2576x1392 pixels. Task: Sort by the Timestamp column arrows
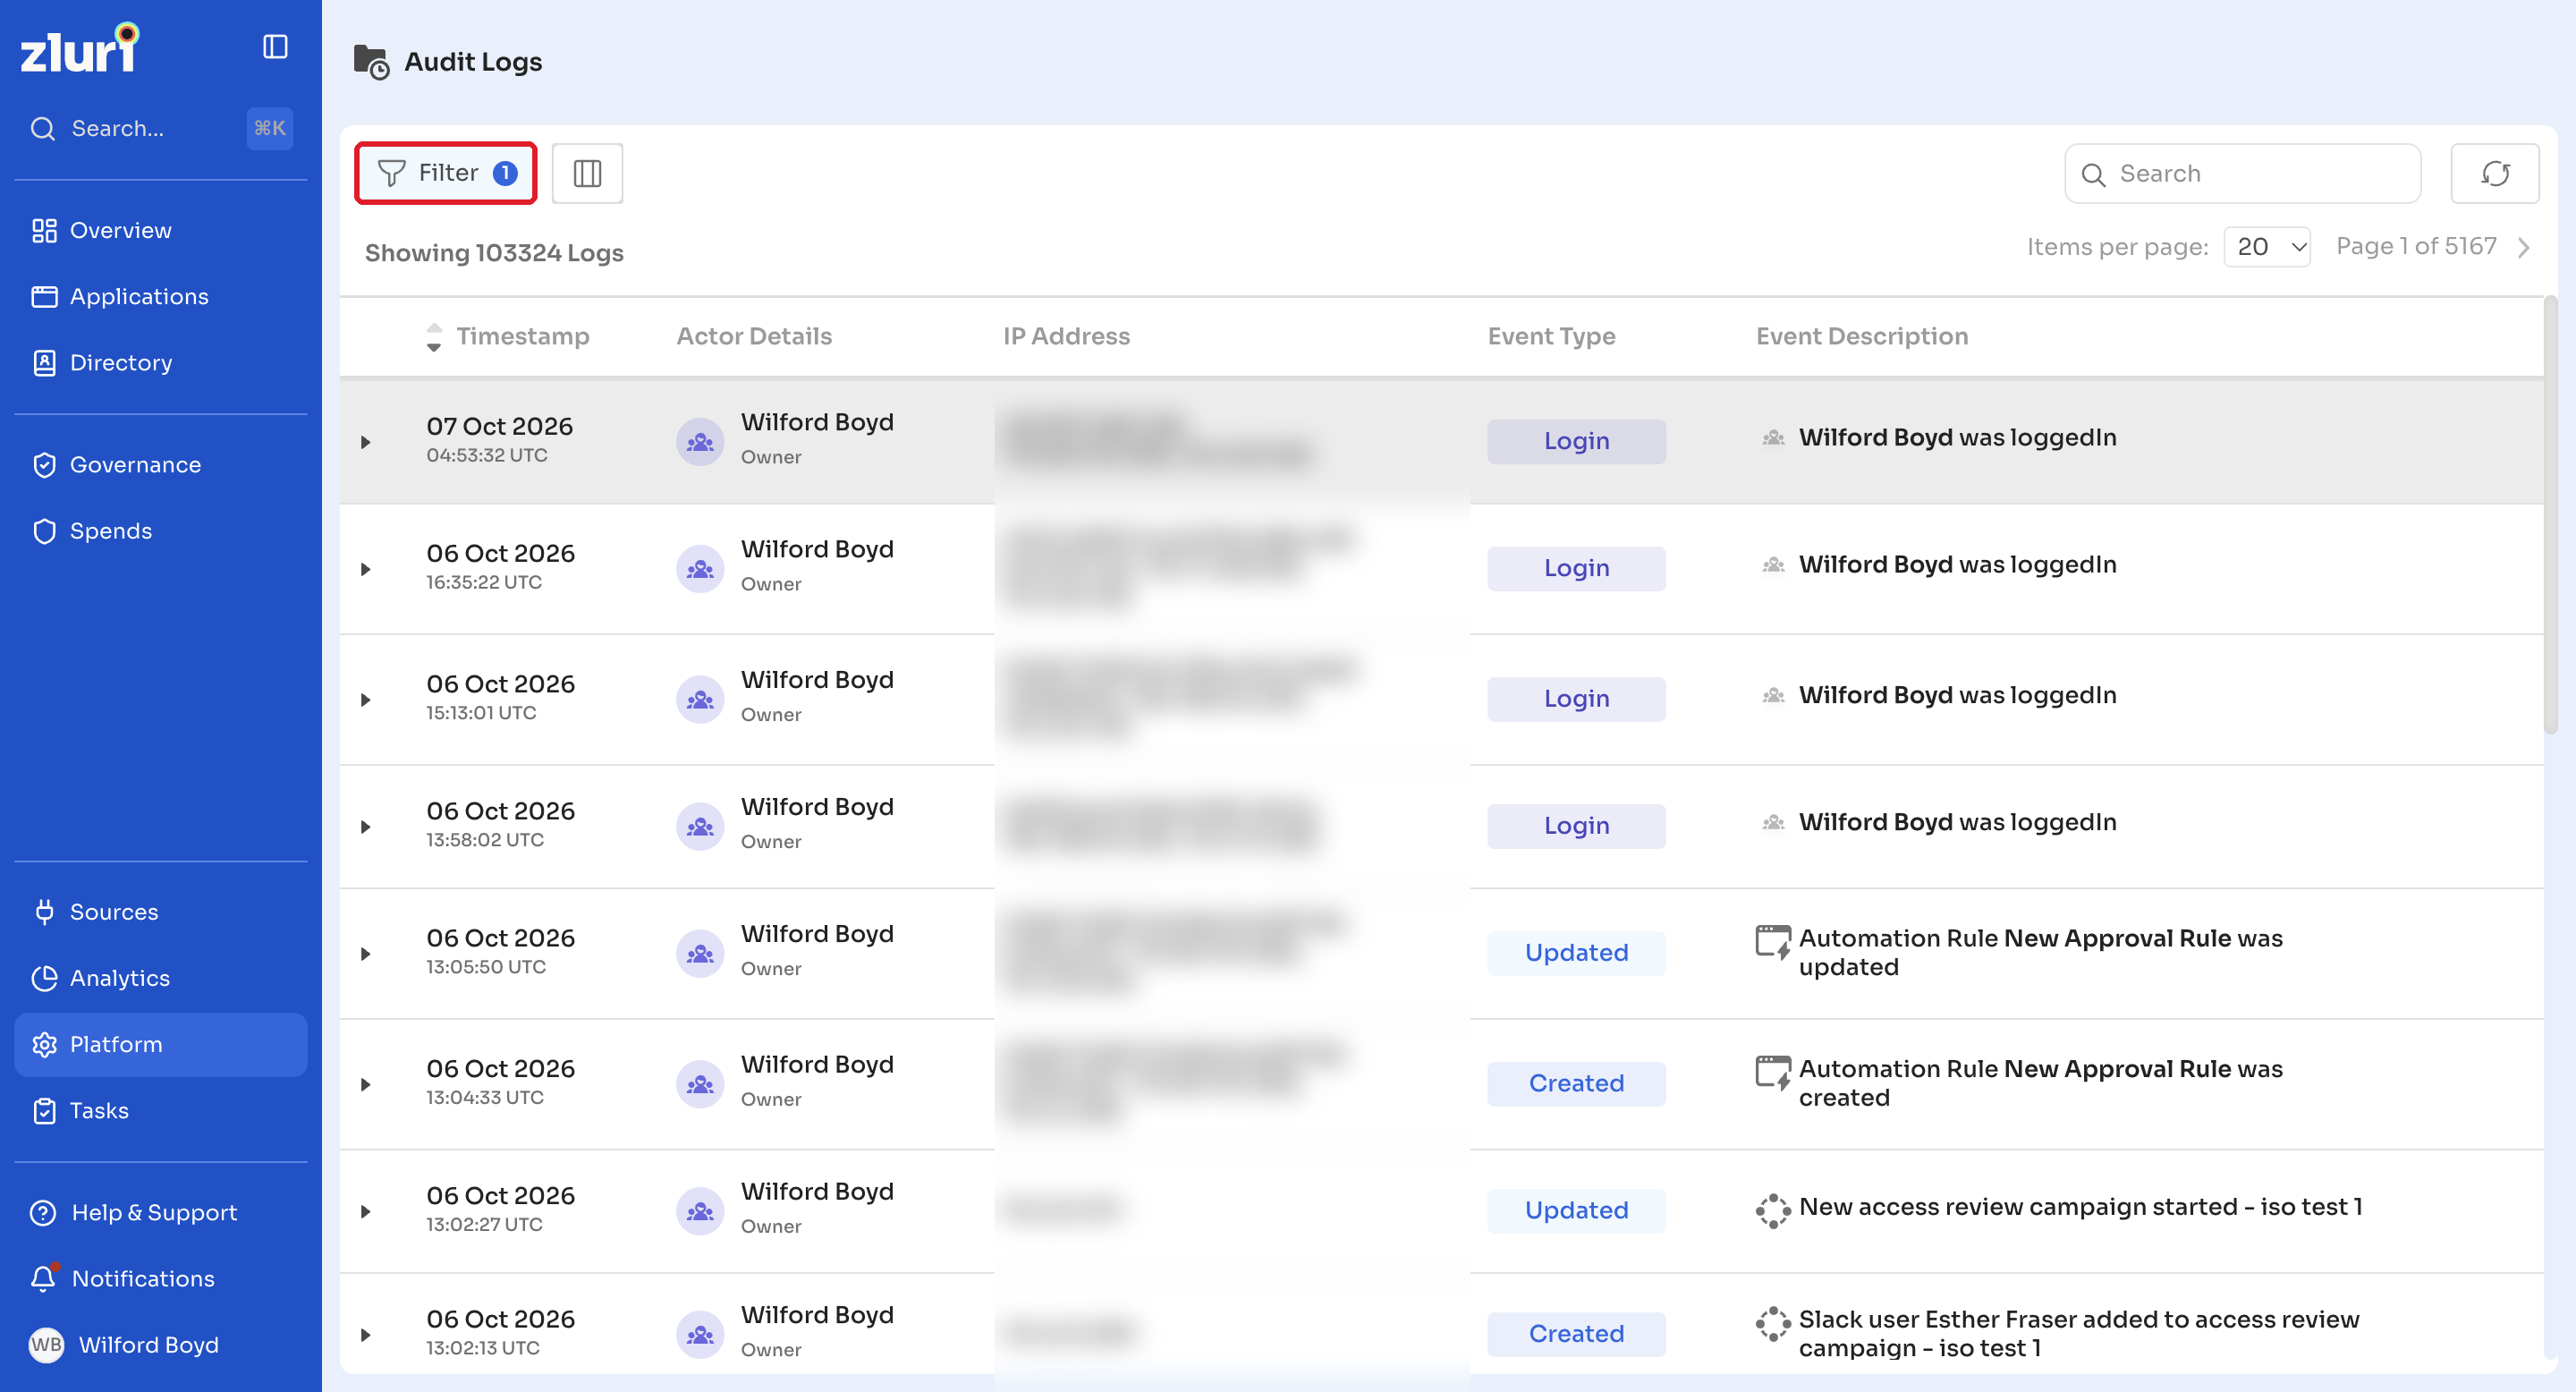coord(434,337)
